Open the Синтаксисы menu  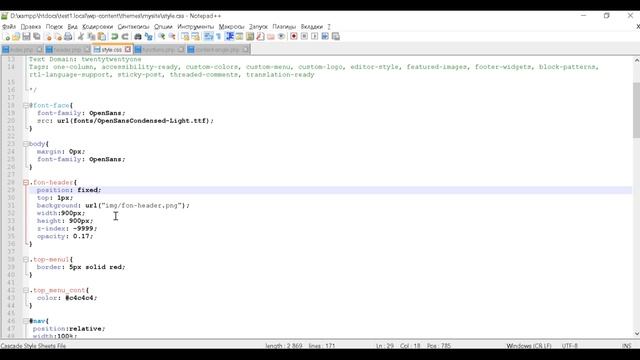pyautogui.click(x=133, y=27)
